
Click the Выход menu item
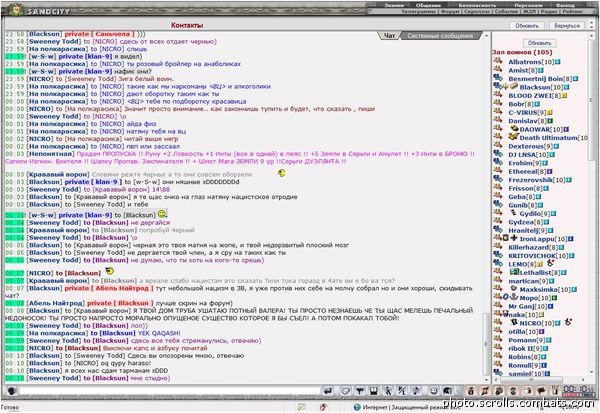tap(566, 5)
